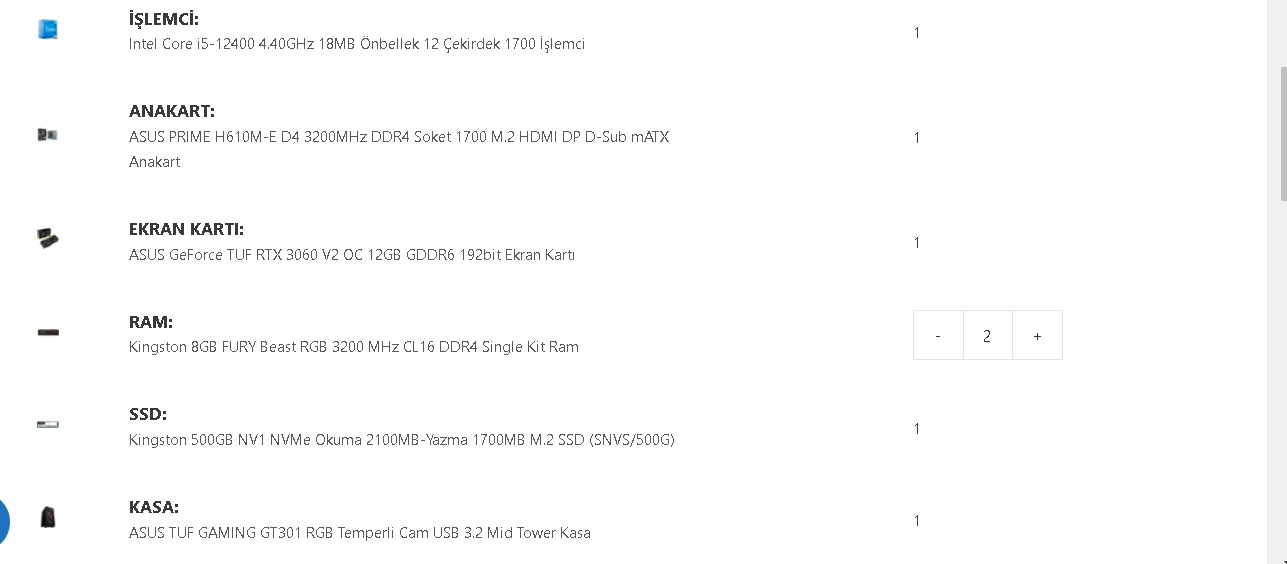1287x564 pixels.
Task: Click Kingston 8GB FURY Beast RGB product name
Action: tap(353, 347)
